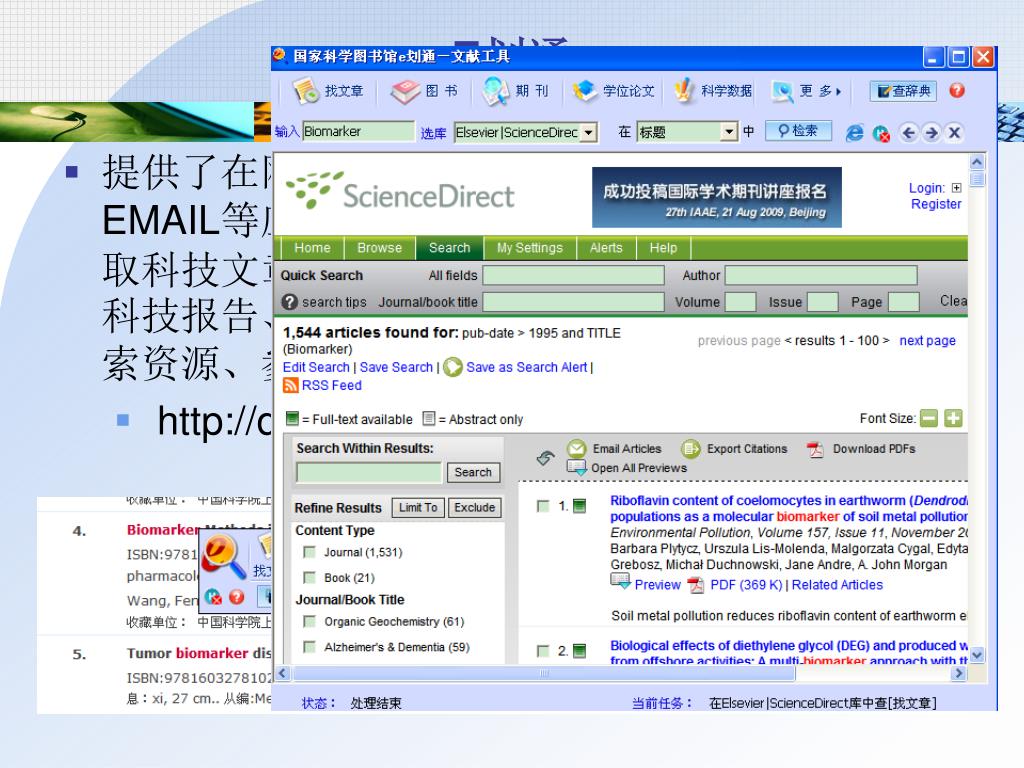This screenshot has width=1024, height=768.
Task: Click the Limit To button
Action: 418,507
